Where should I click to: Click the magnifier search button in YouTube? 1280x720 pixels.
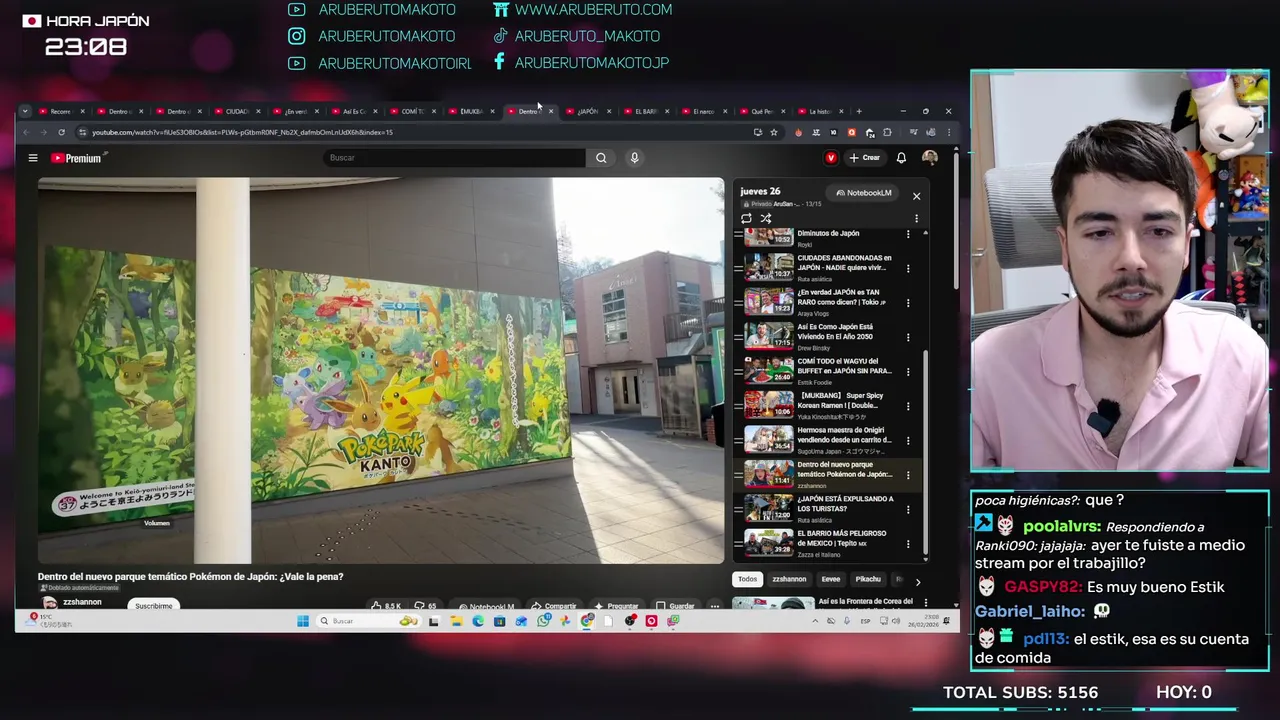tap(601, 158)
